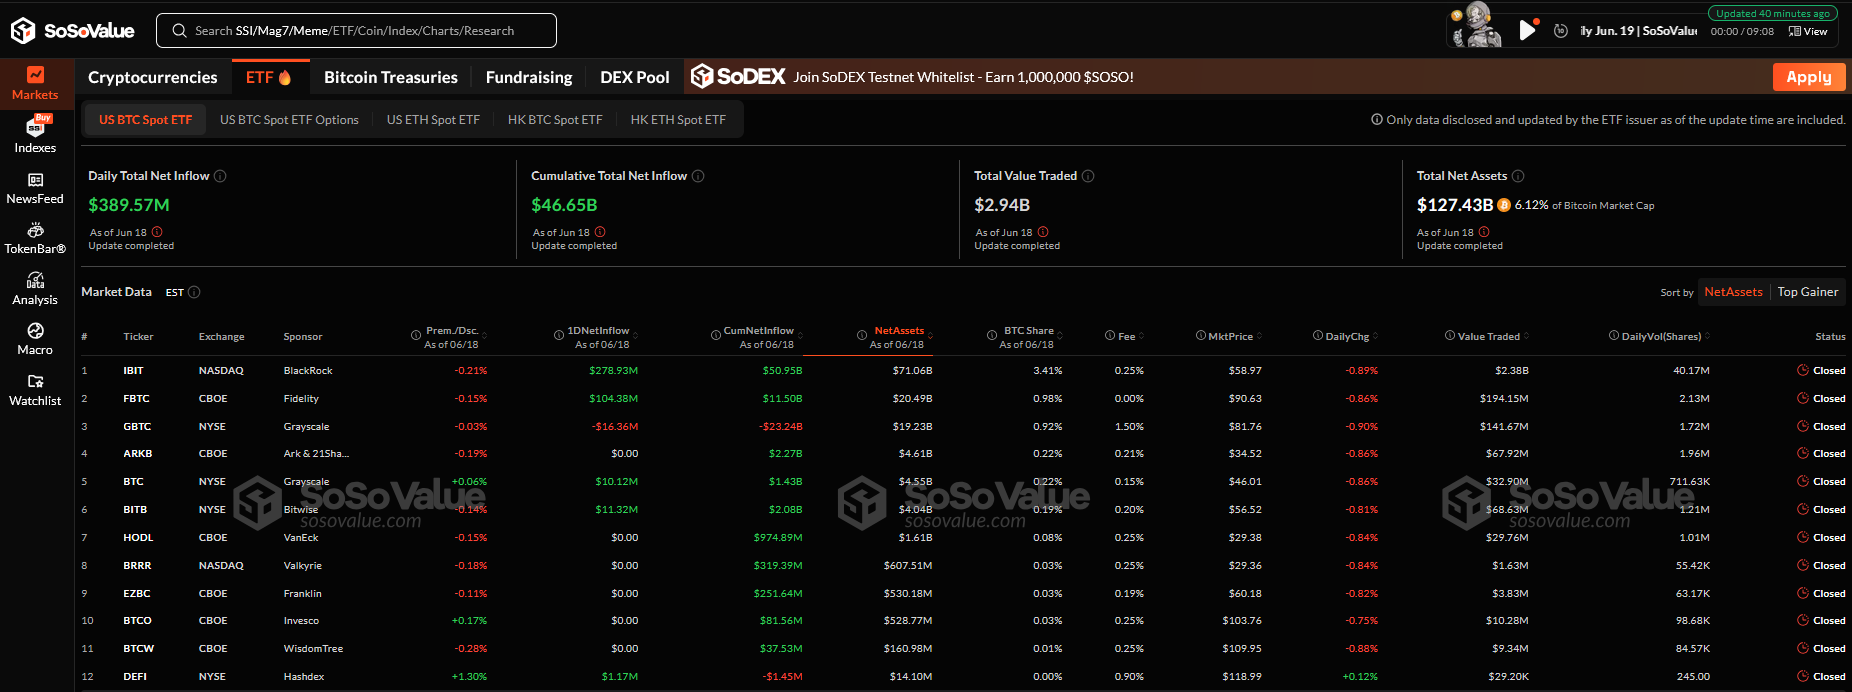The height and width of the screenshot is (692, 1852).
Task: Click the SoDEX Testnet Whitelist banner text
Action: (x=964, y=77)
